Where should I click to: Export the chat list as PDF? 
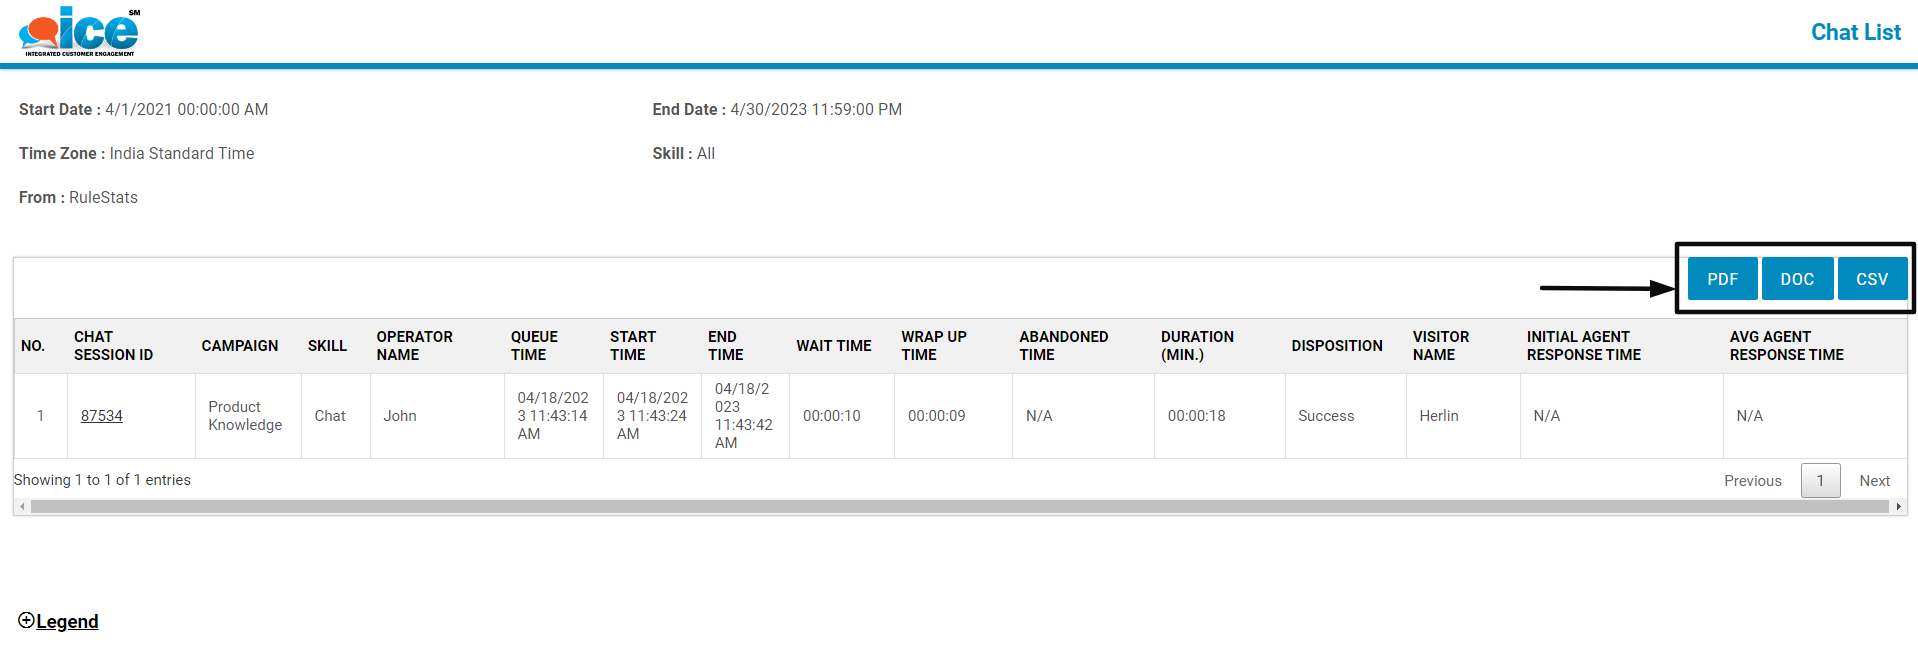[1722, 279]
